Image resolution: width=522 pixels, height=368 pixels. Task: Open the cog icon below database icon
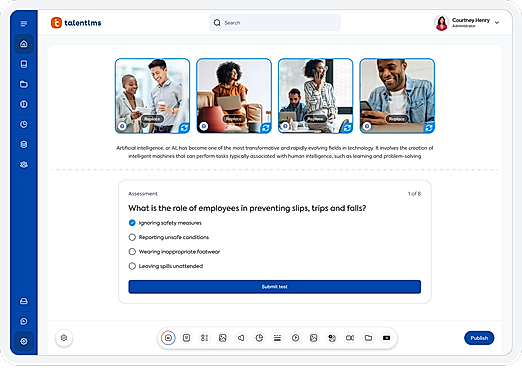pyautogui.click(x=24, y=165)
